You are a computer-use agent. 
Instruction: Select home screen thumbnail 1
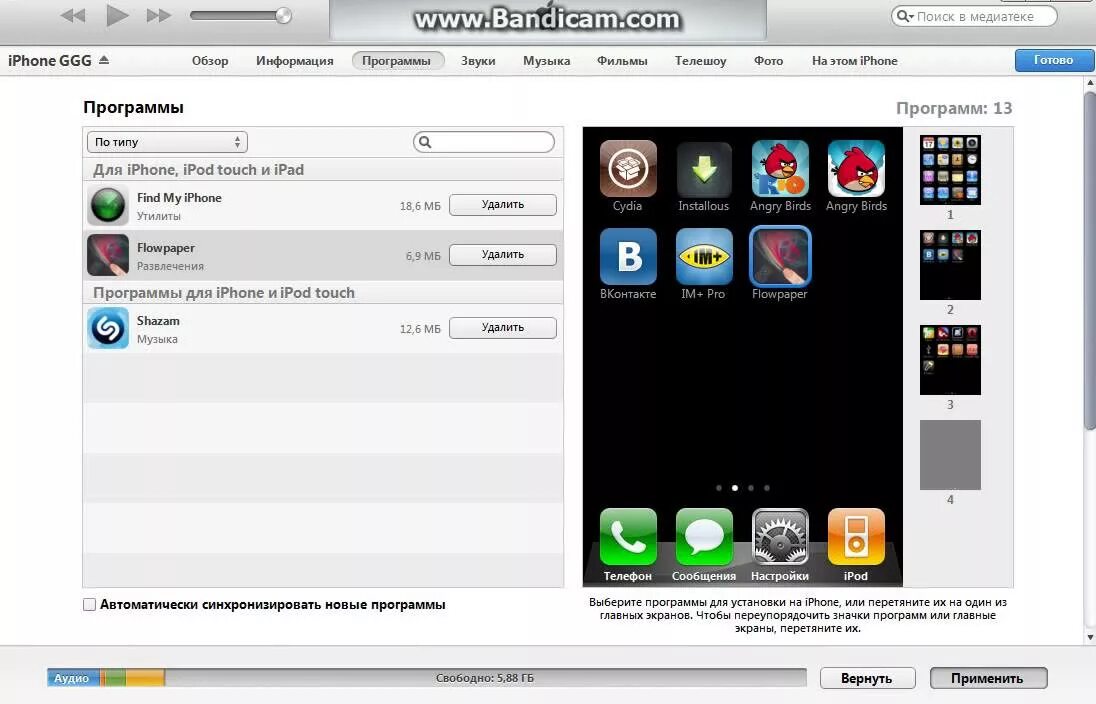[x=950, y=170]
